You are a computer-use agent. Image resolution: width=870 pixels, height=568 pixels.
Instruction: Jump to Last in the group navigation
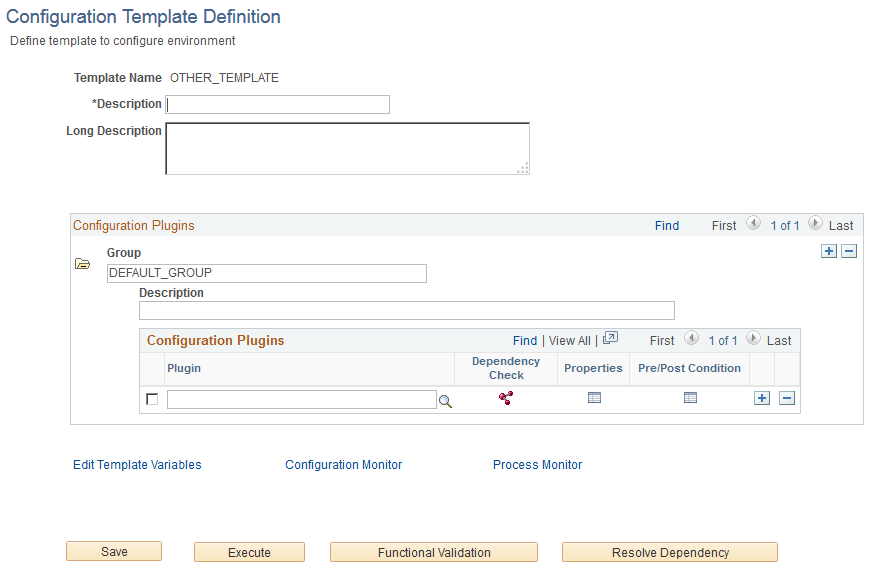click(x=841, y=226)
